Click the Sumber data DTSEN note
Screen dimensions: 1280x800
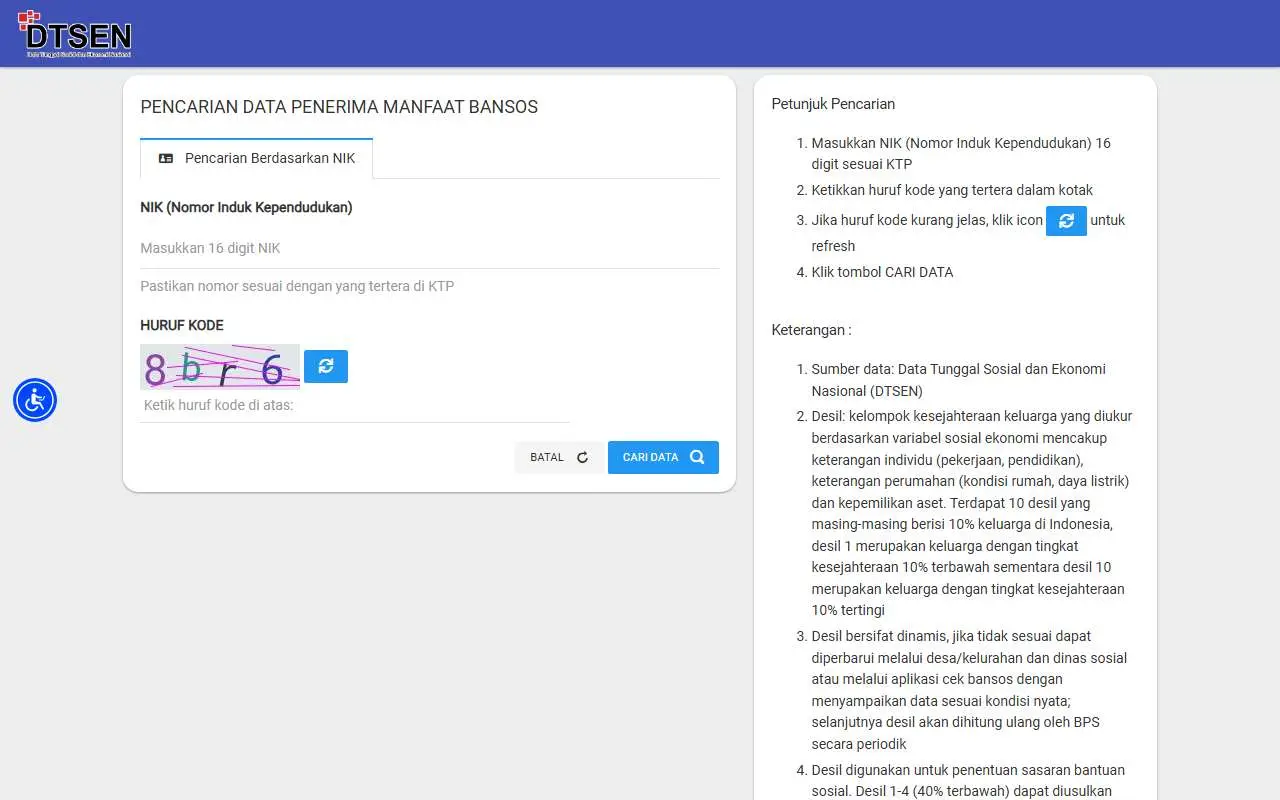(958, 380)
